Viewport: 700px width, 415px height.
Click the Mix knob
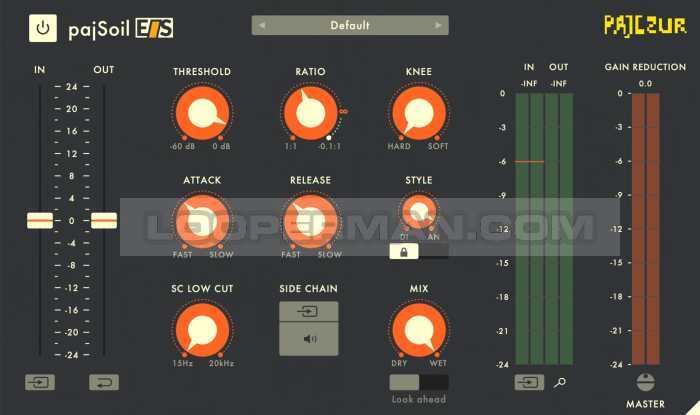click(x=419, y=330)
